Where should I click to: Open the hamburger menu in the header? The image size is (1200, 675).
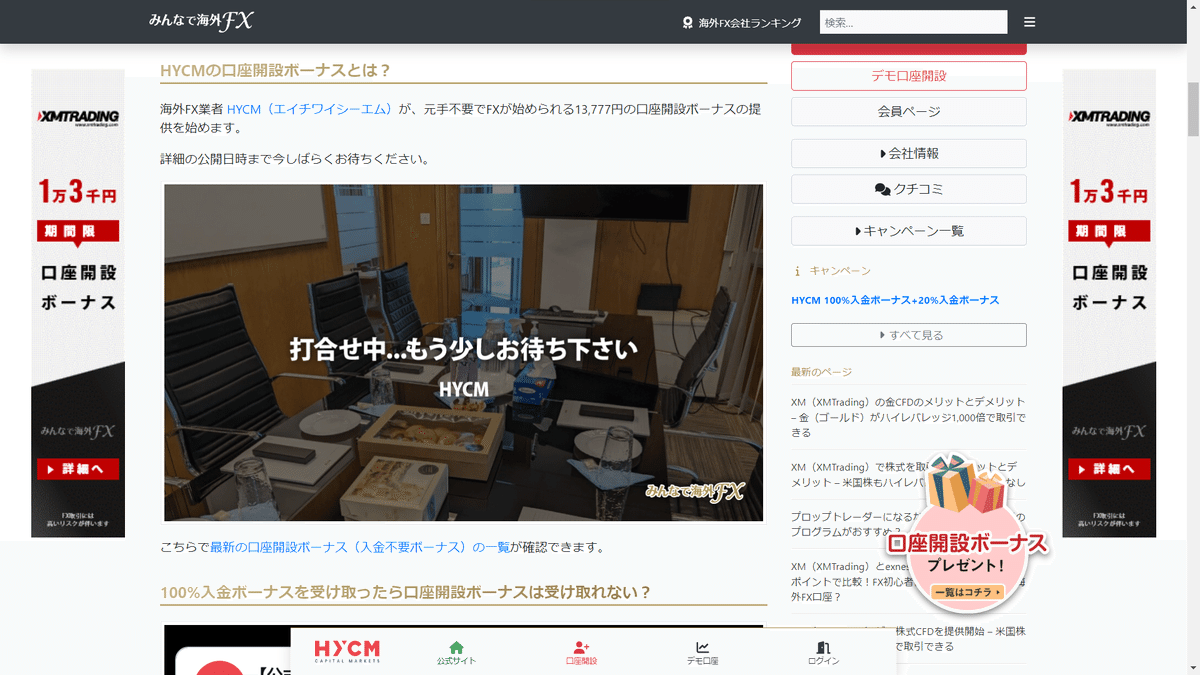pyautogui.click(x=1028, y=21)
